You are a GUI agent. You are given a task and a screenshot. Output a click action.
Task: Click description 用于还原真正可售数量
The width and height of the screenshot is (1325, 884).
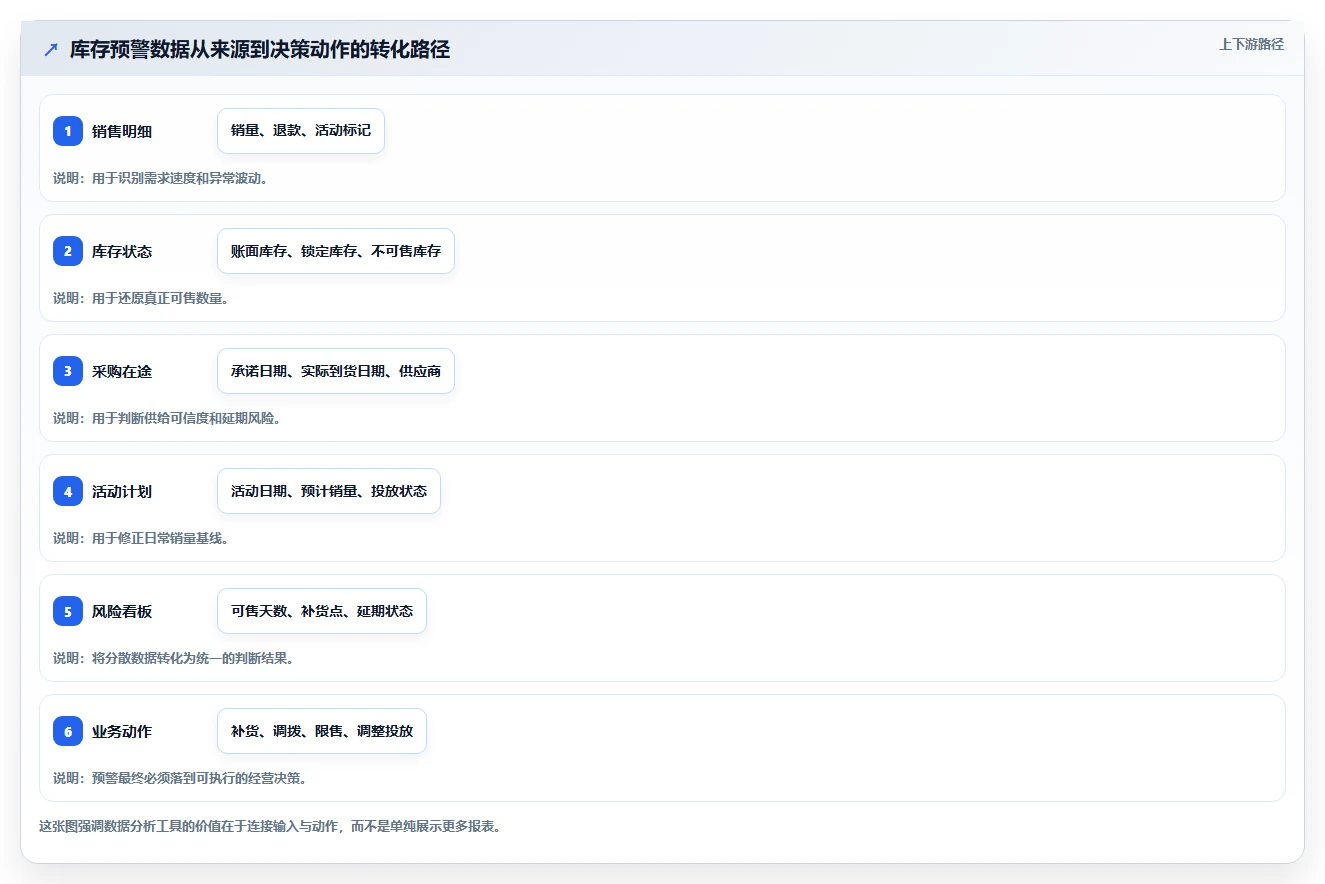click(x=141, y=298)
